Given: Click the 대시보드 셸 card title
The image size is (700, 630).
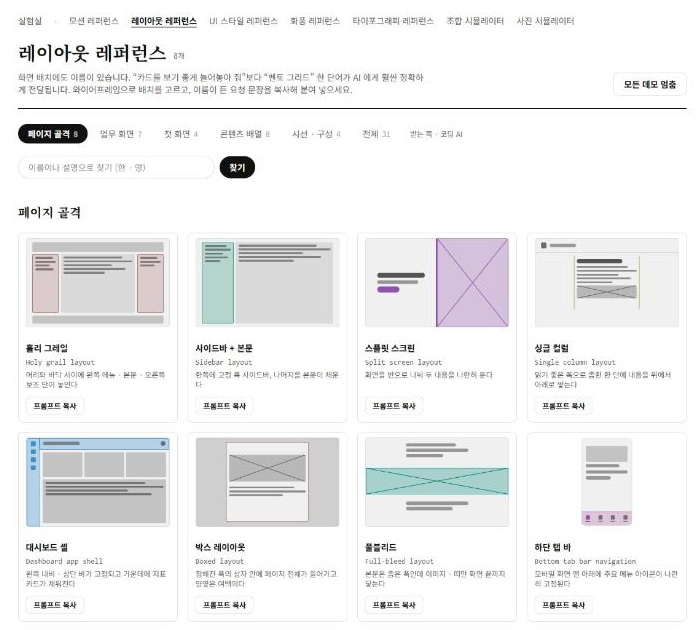Looking at the screenshot, I should pyautogui.click(x=47, y=547).
